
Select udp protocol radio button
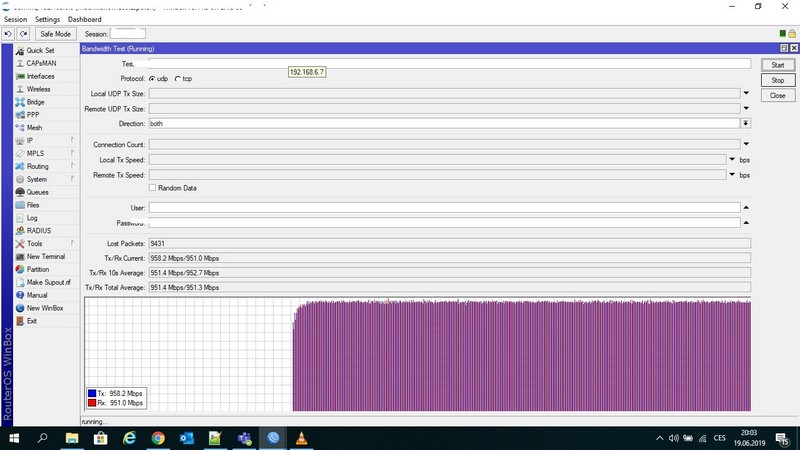152,79
